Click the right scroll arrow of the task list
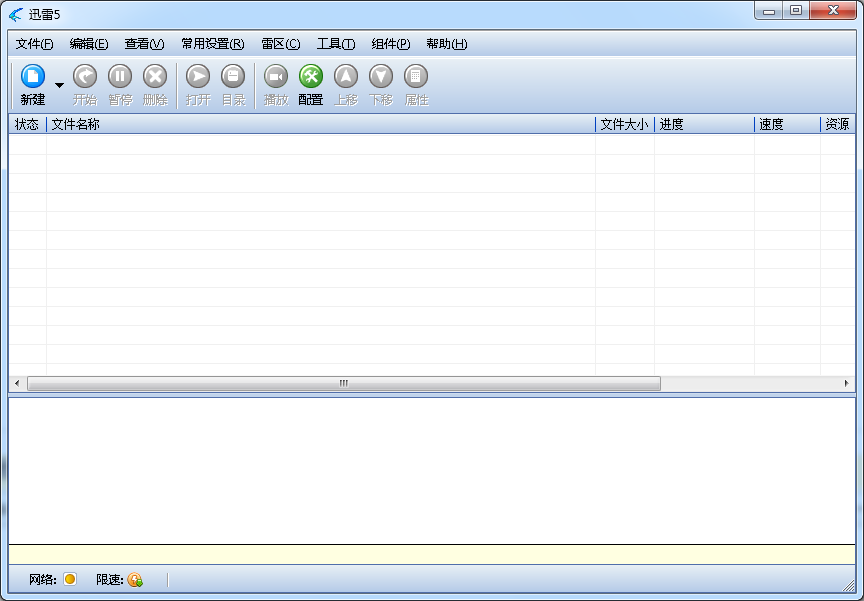The width and height of the screenshot is (864, 601). click(846, 383)
